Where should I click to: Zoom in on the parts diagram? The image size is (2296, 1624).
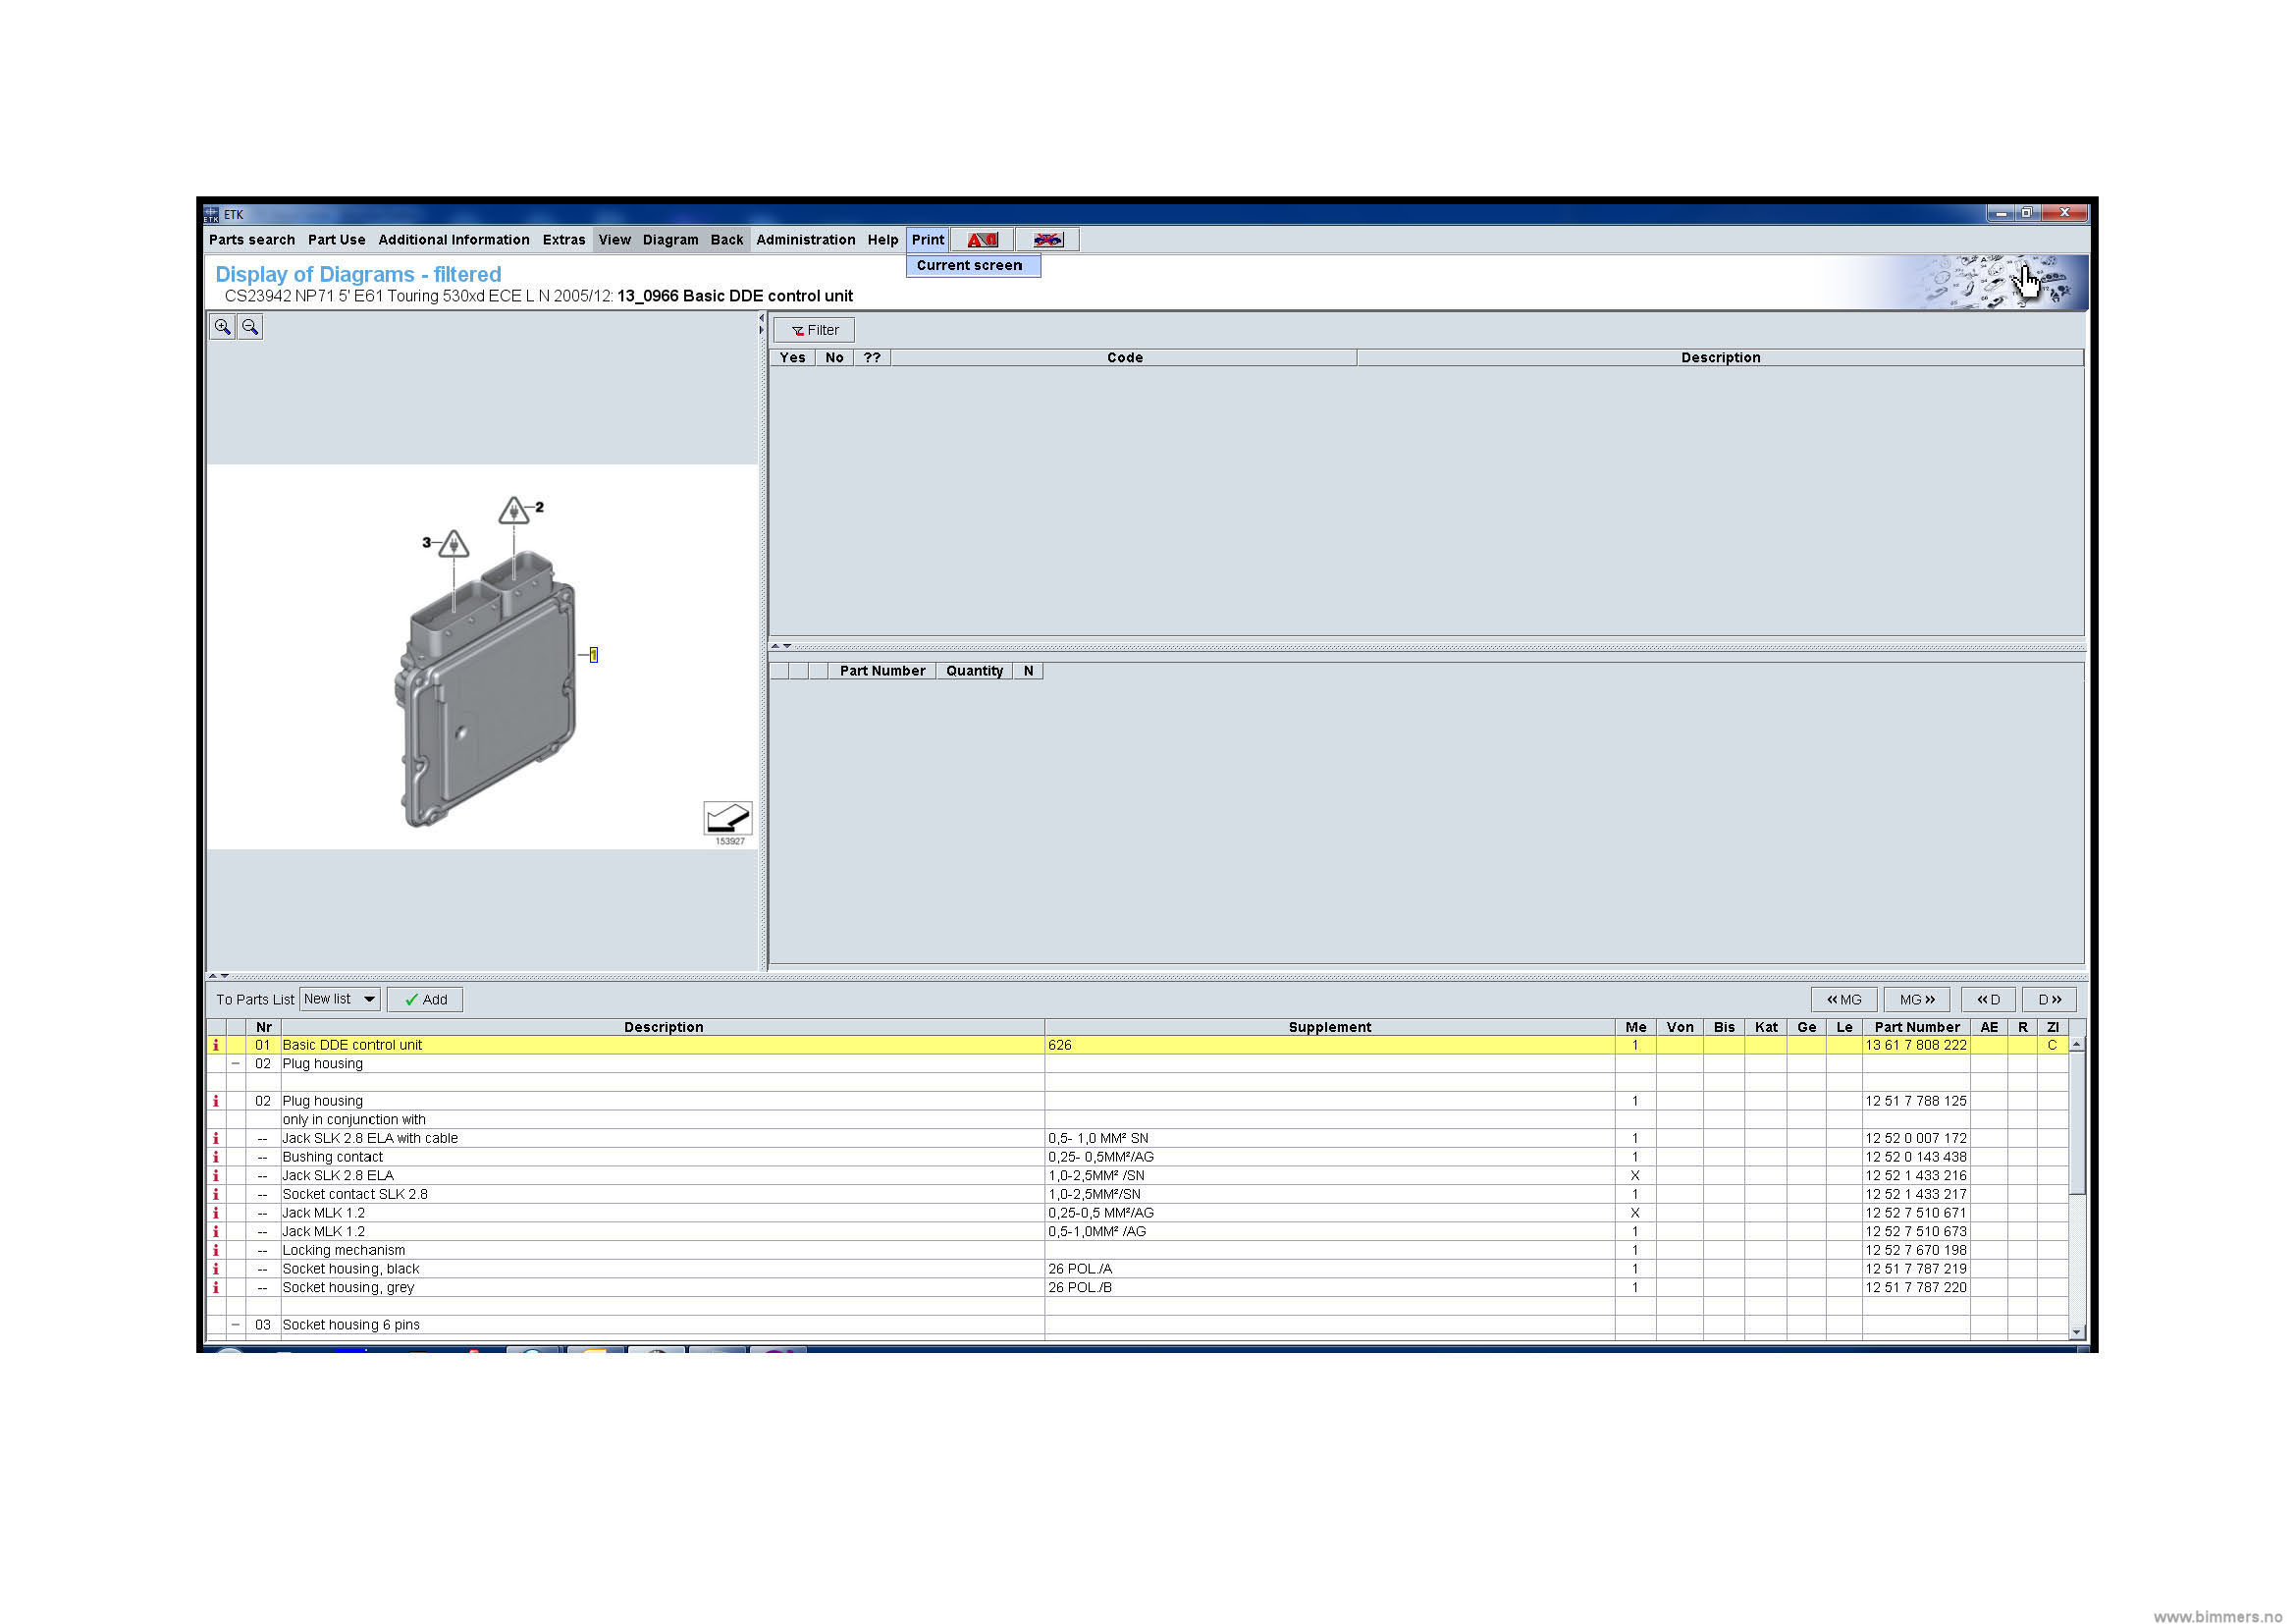click(x=222, y=327)
